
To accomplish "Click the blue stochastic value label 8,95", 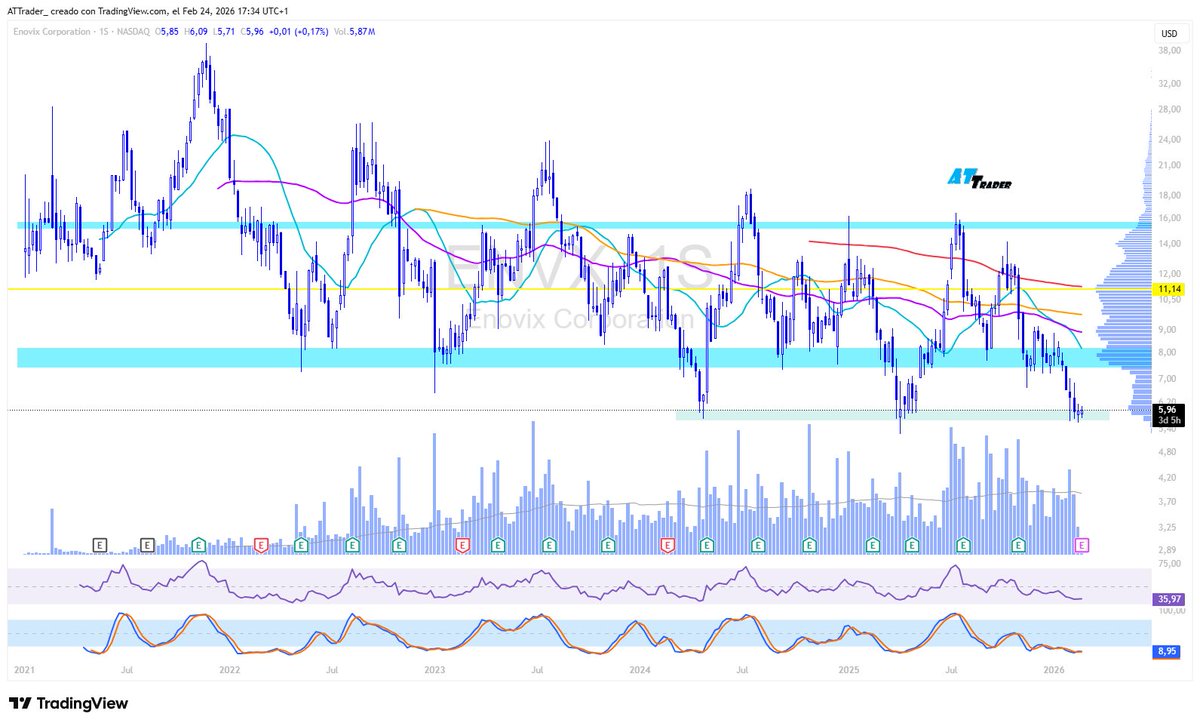I will click(1164, 651).
